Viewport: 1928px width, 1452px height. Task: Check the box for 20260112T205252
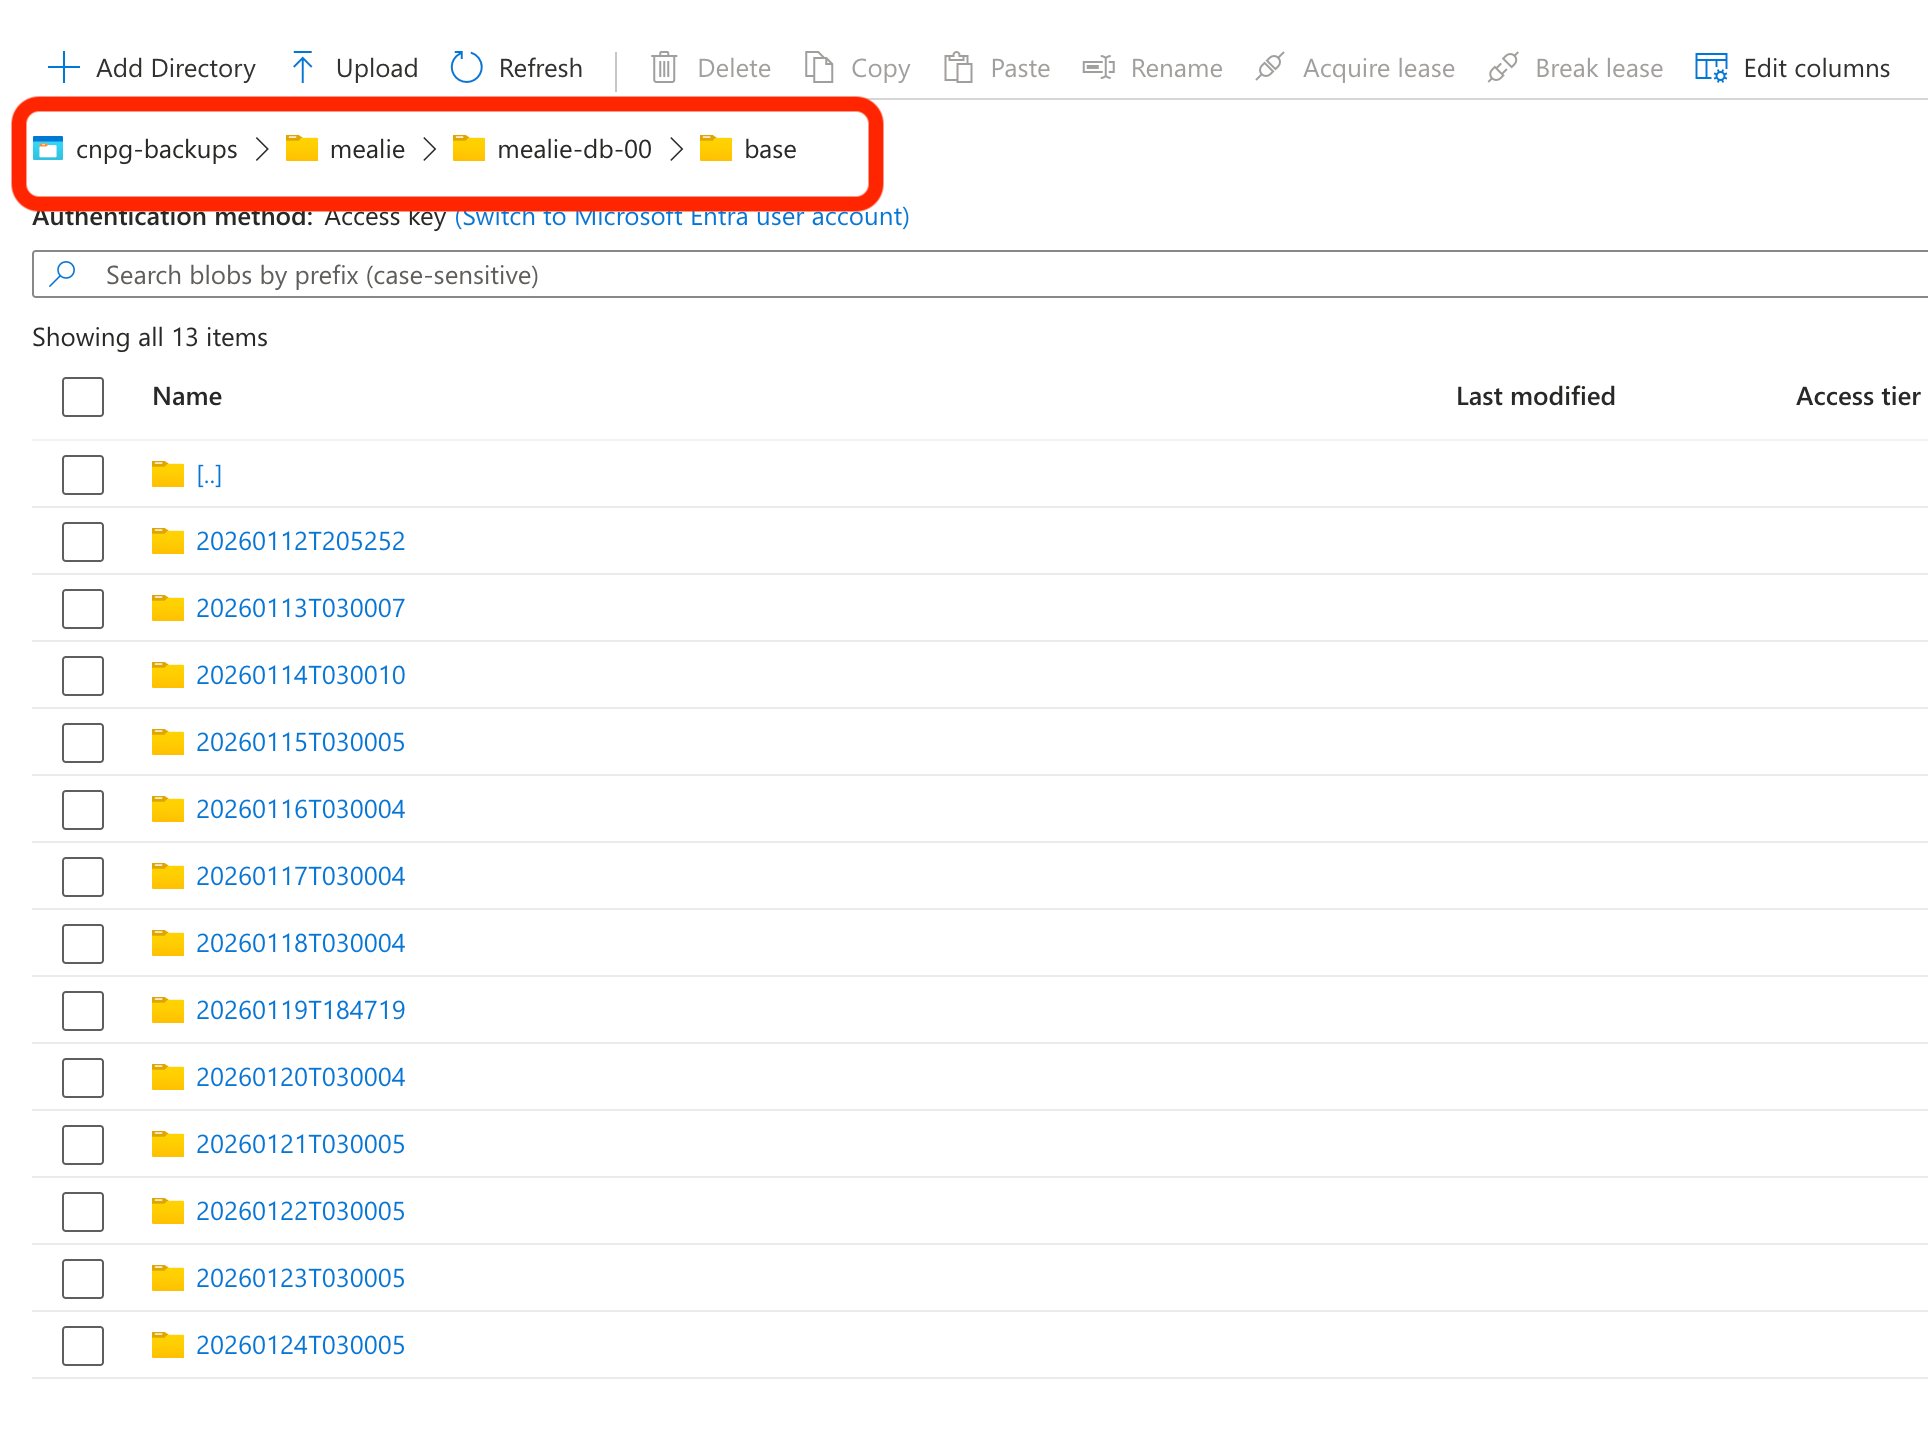point(83,542)
